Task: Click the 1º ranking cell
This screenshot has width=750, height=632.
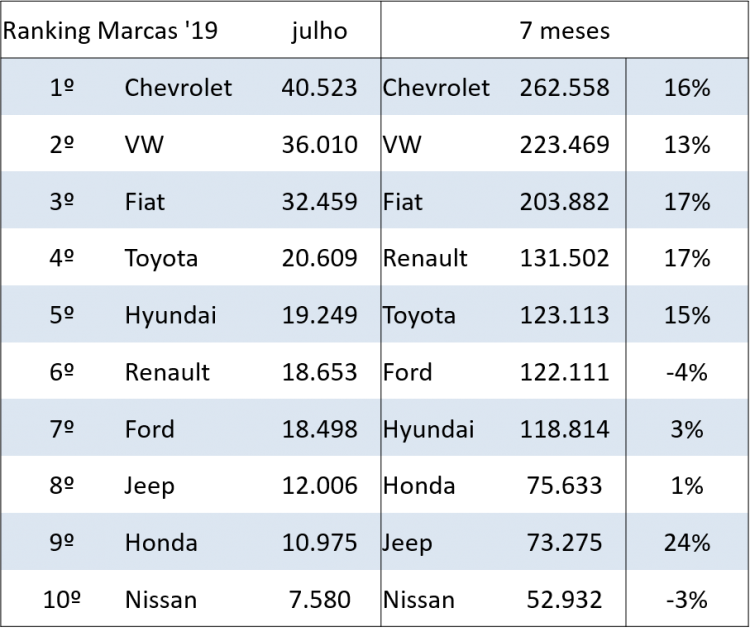Action: pos(62,87)
